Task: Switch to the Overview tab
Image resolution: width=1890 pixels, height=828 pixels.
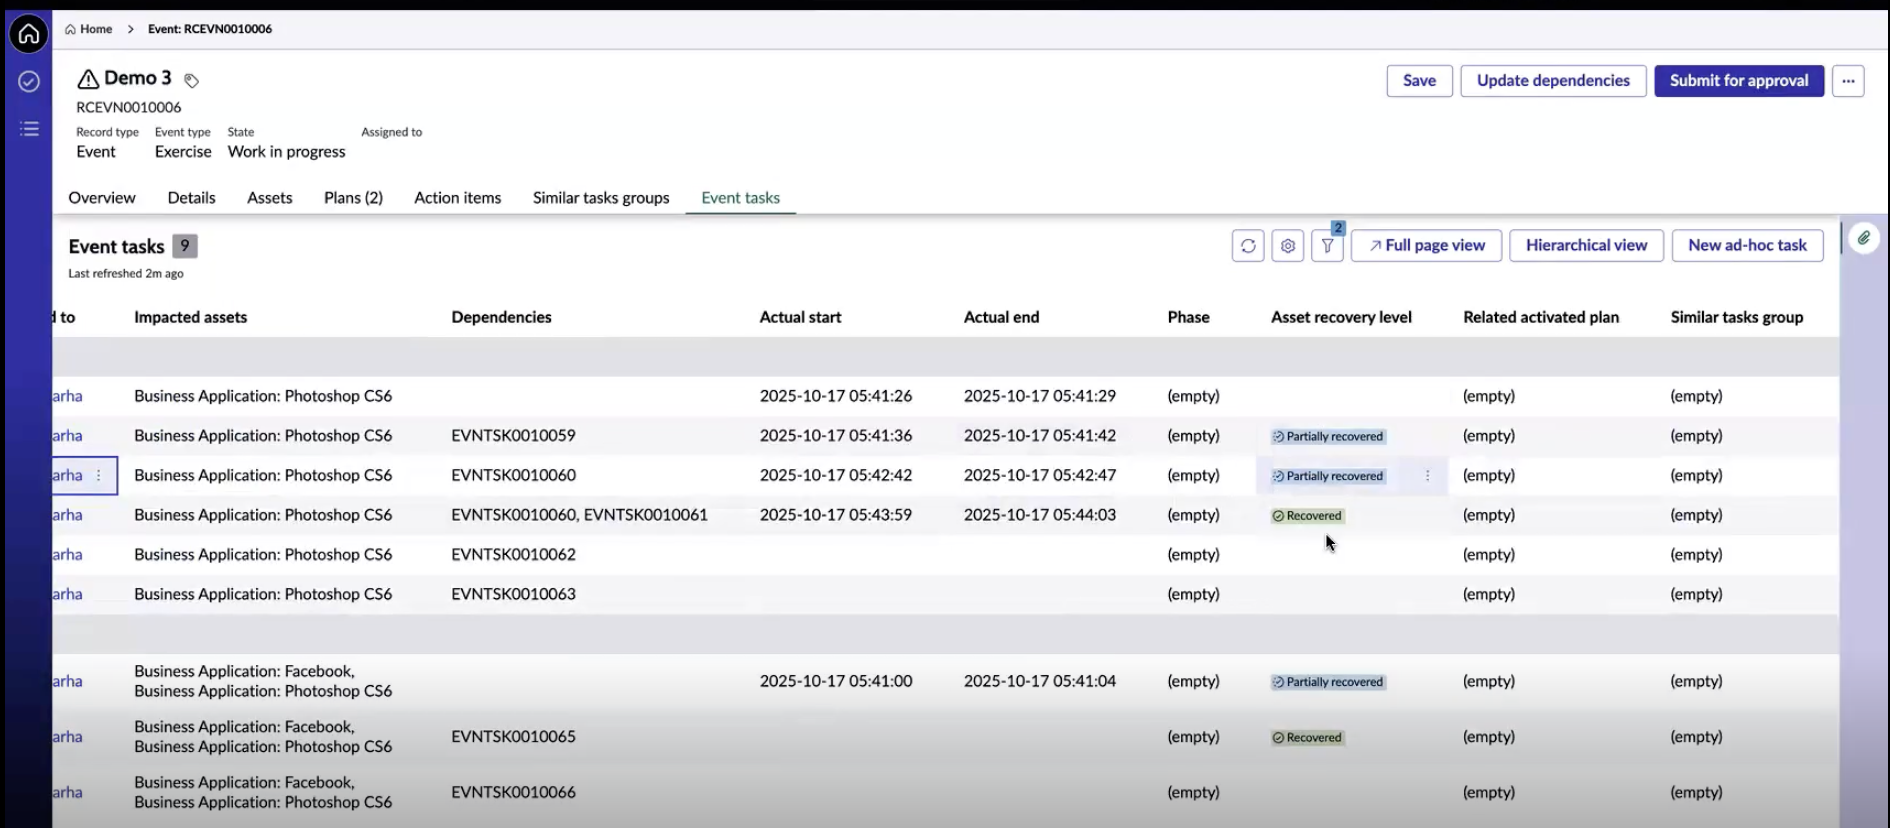Action: 102,198
